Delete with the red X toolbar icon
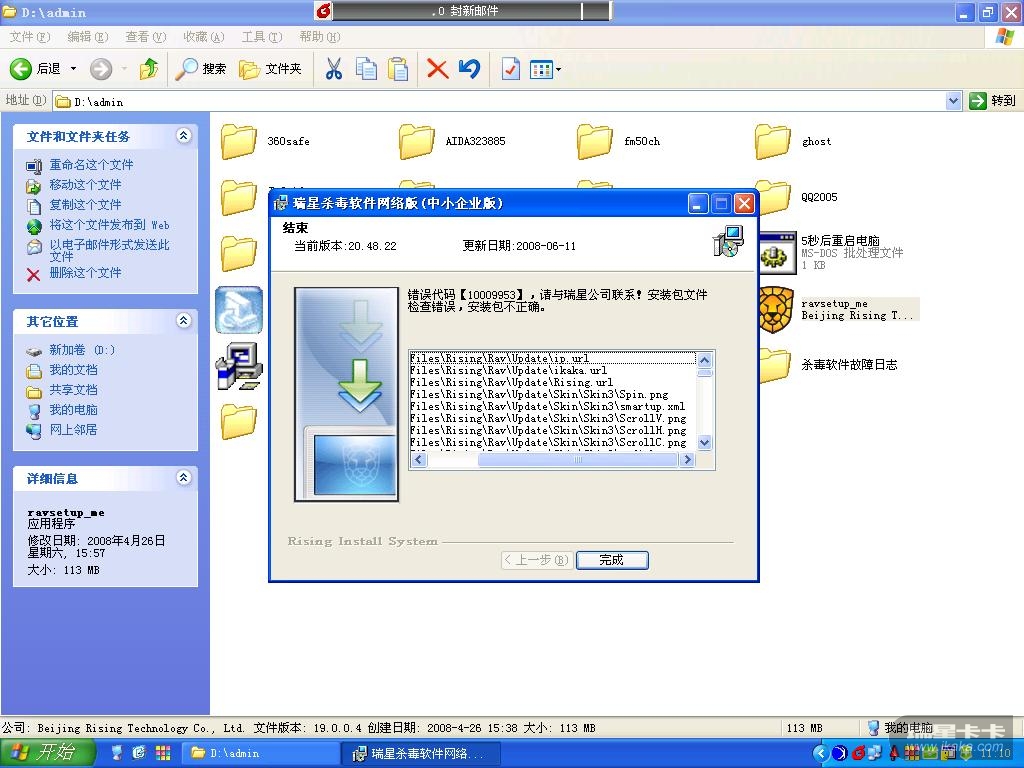 coord(437,69)
